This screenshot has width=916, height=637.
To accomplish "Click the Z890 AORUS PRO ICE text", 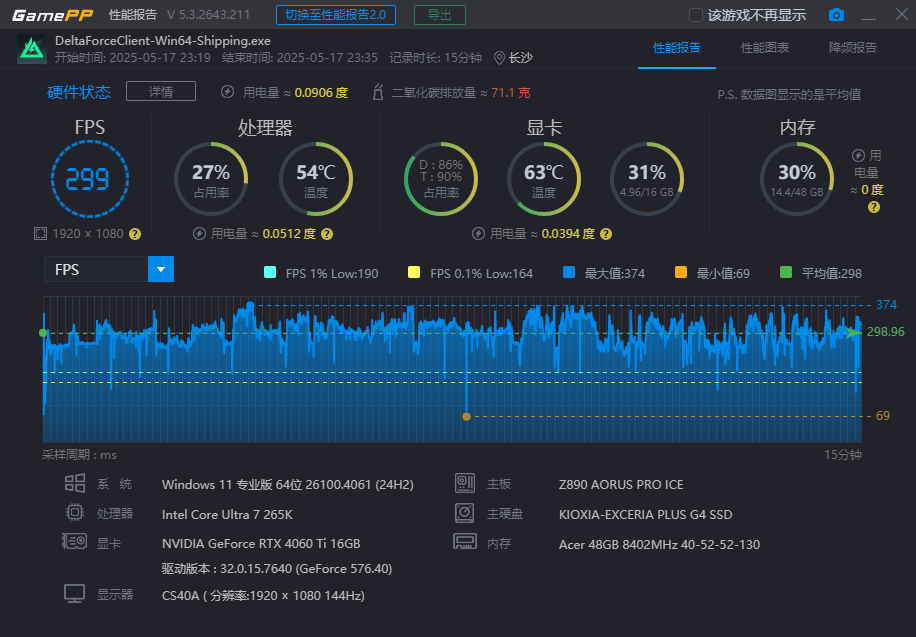I will pyautogui.click(x=621, y=485).
